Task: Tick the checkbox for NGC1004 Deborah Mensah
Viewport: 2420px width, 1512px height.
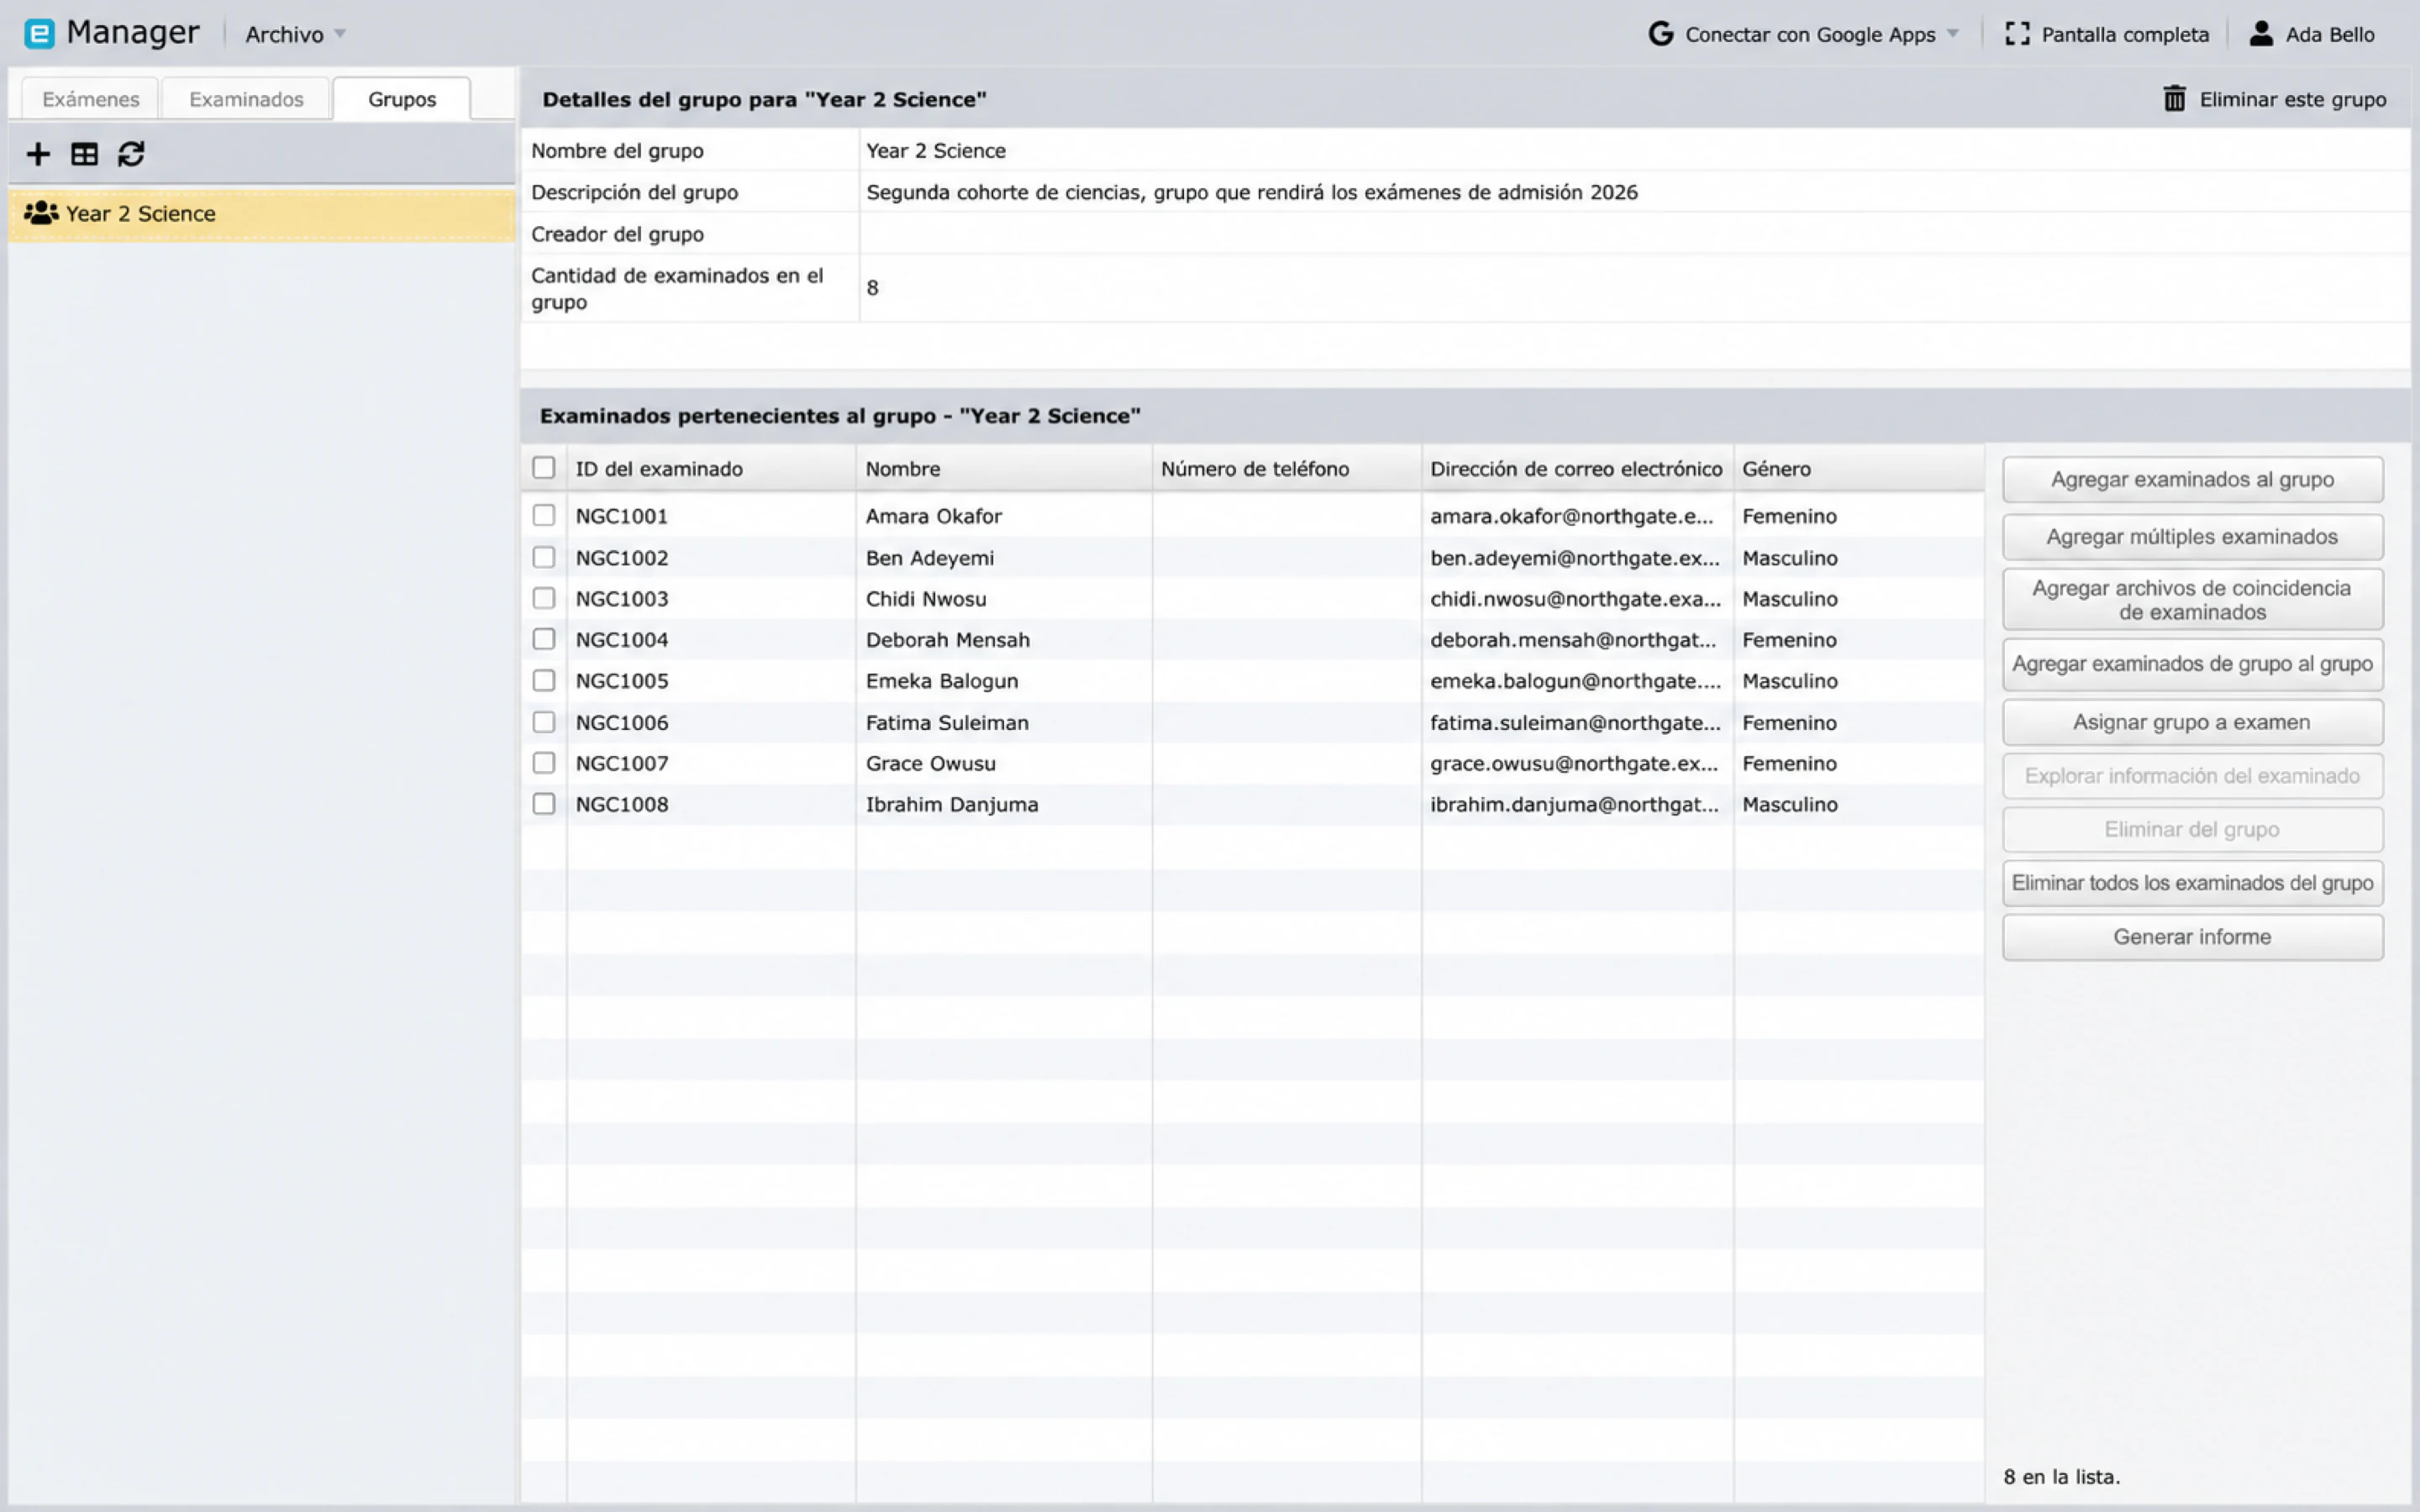Action: (543, 640)
